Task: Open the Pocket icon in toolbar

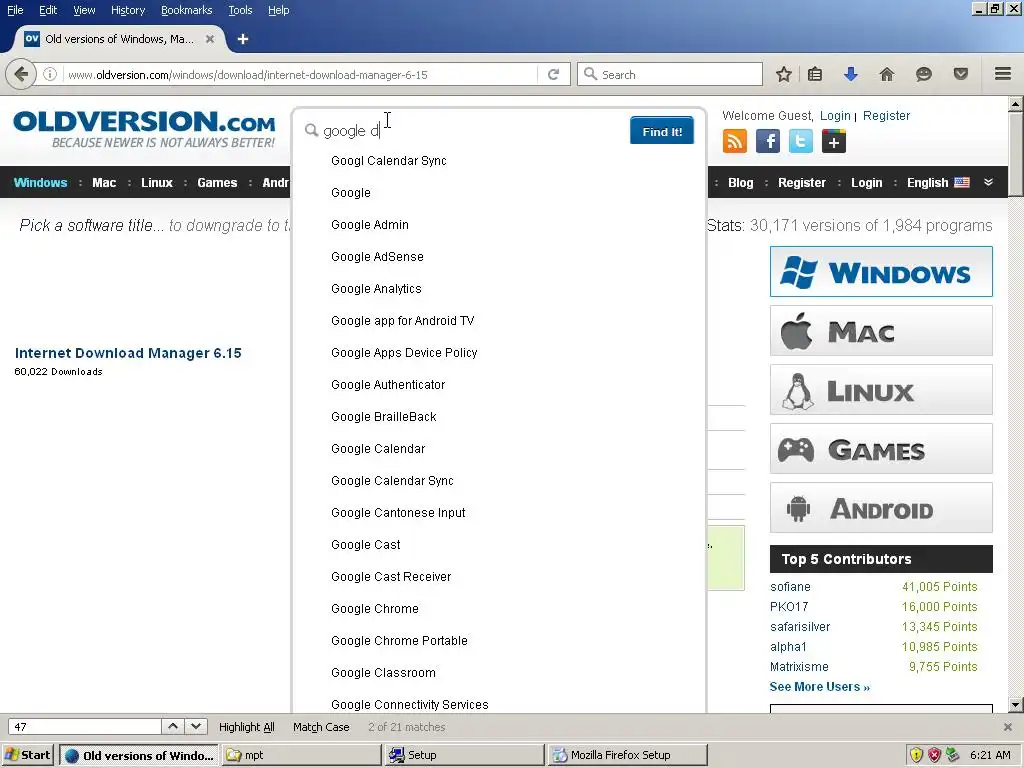Action: (961, 74)
